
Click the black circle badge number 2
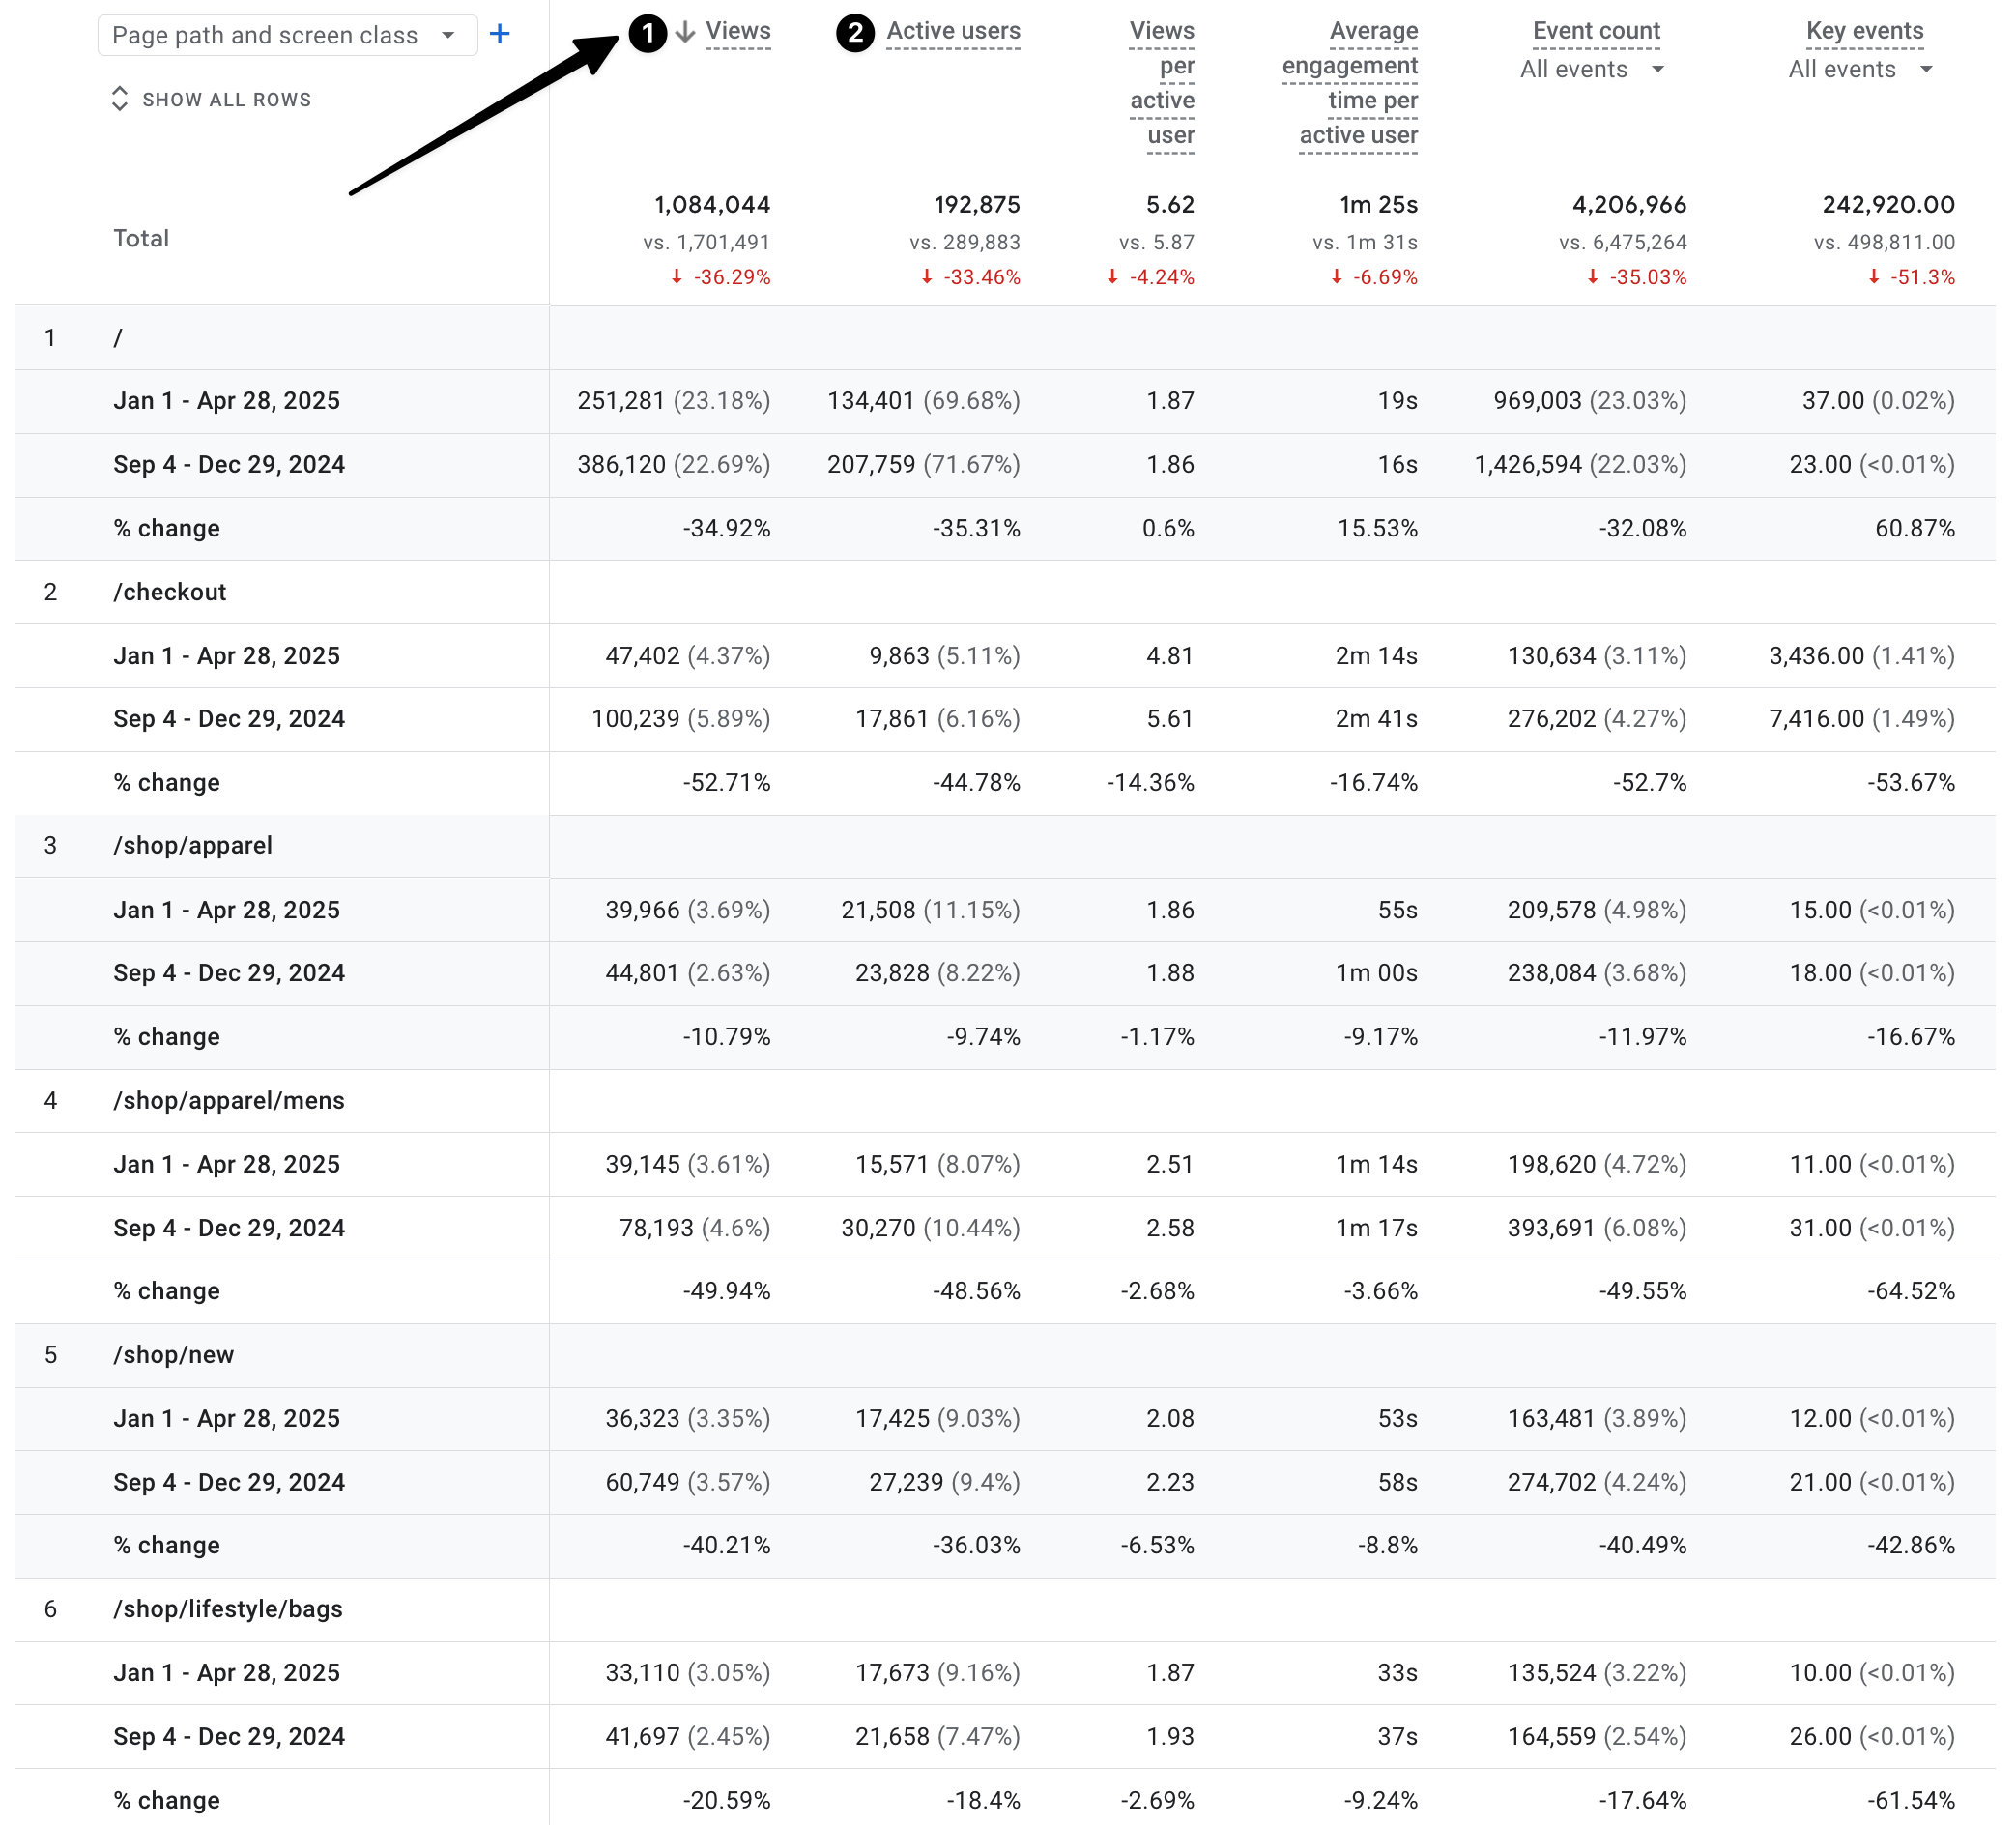[855, 33]
